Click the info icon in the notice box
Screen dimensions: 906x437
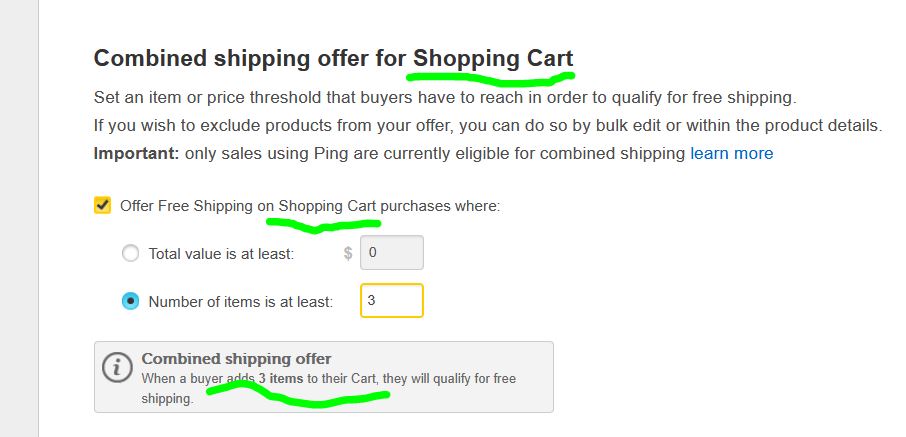117,368
